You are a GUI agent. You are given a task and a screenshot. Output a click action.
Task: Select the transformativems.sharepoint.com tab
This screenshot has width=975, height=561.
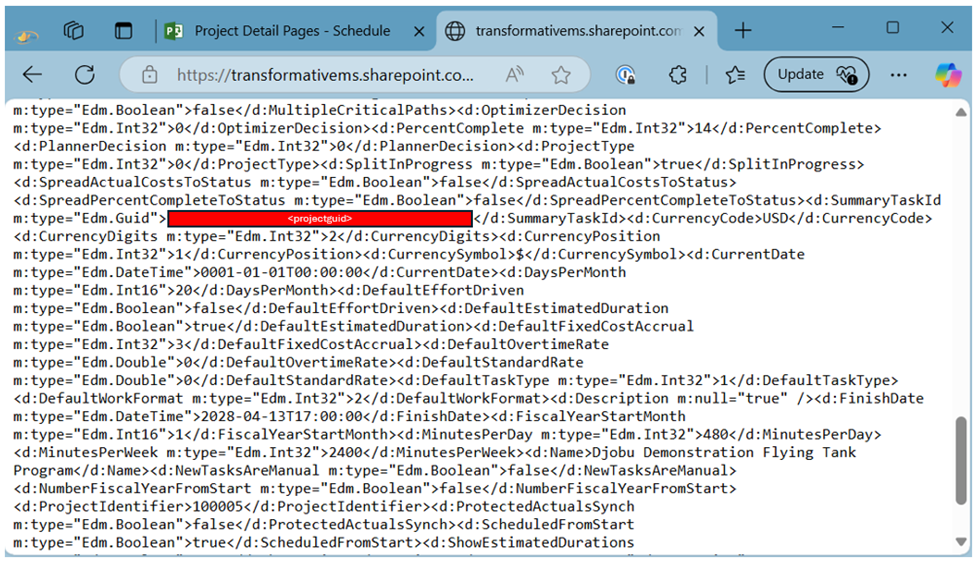(578, 30)
